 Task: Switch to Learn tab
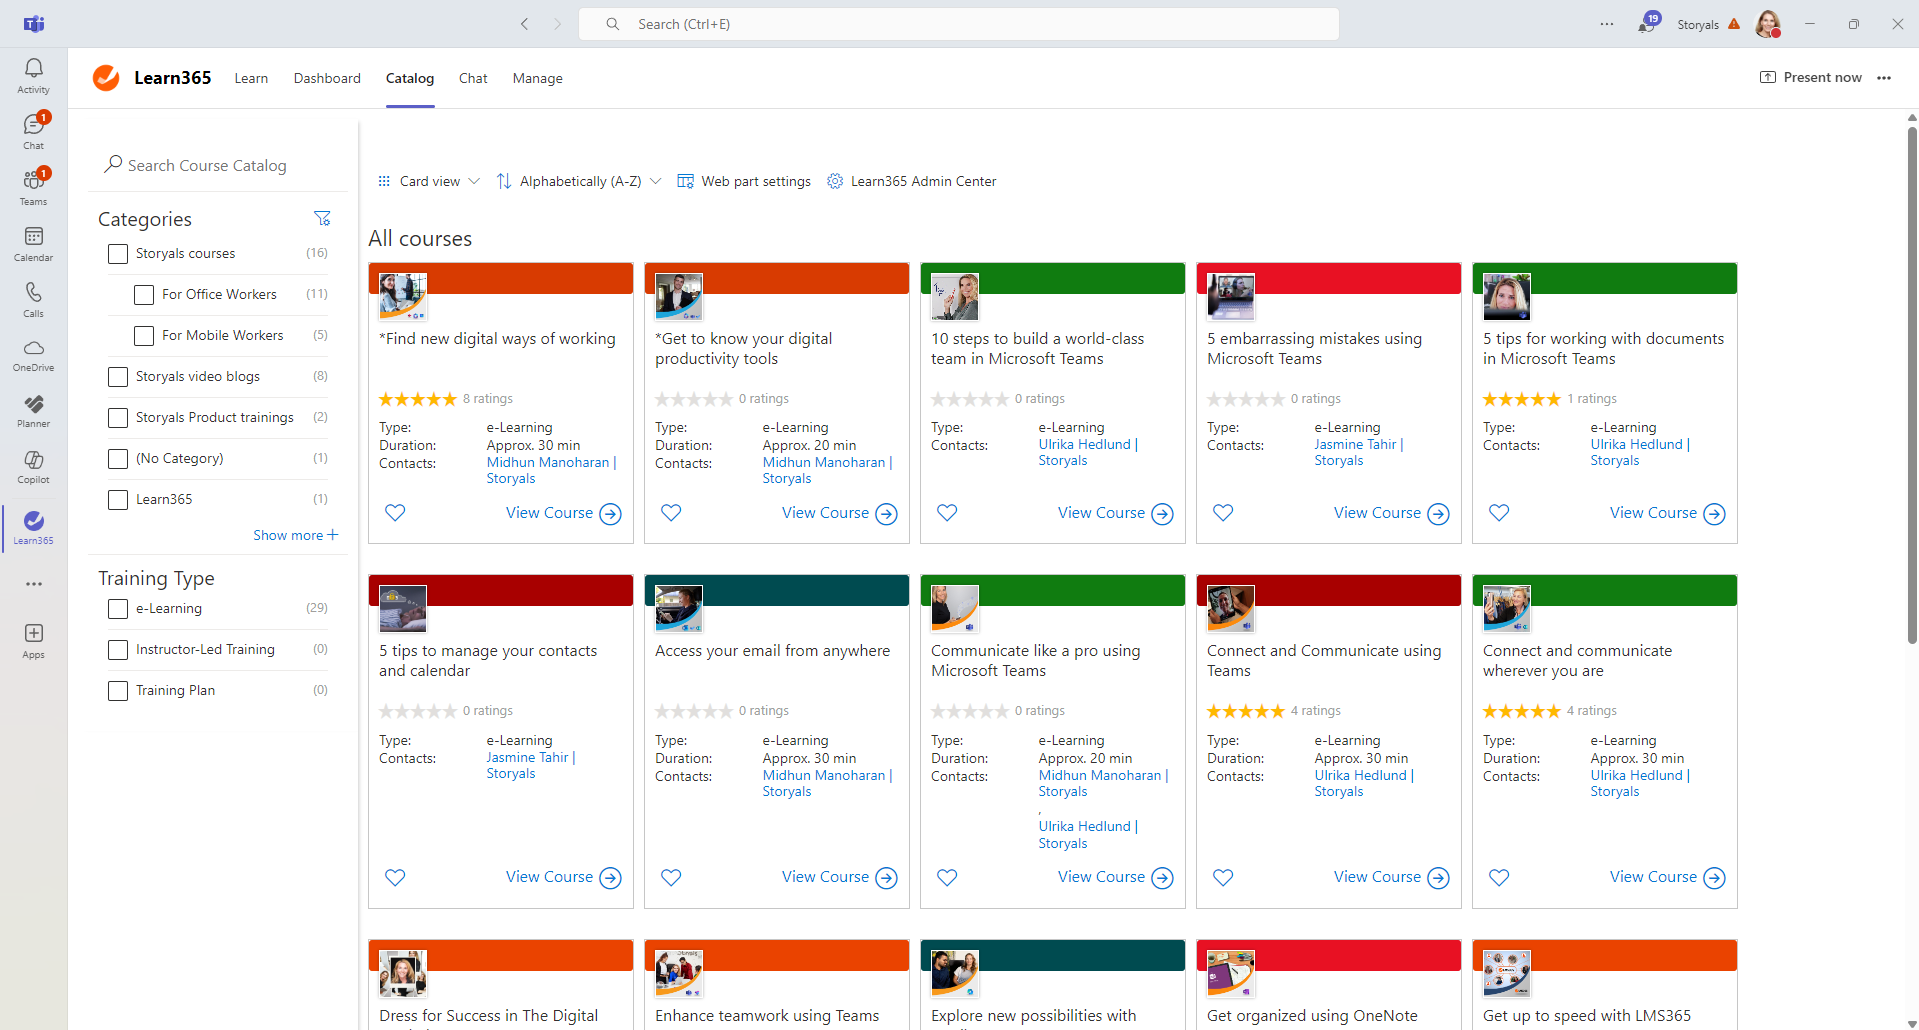pos(251,78)
